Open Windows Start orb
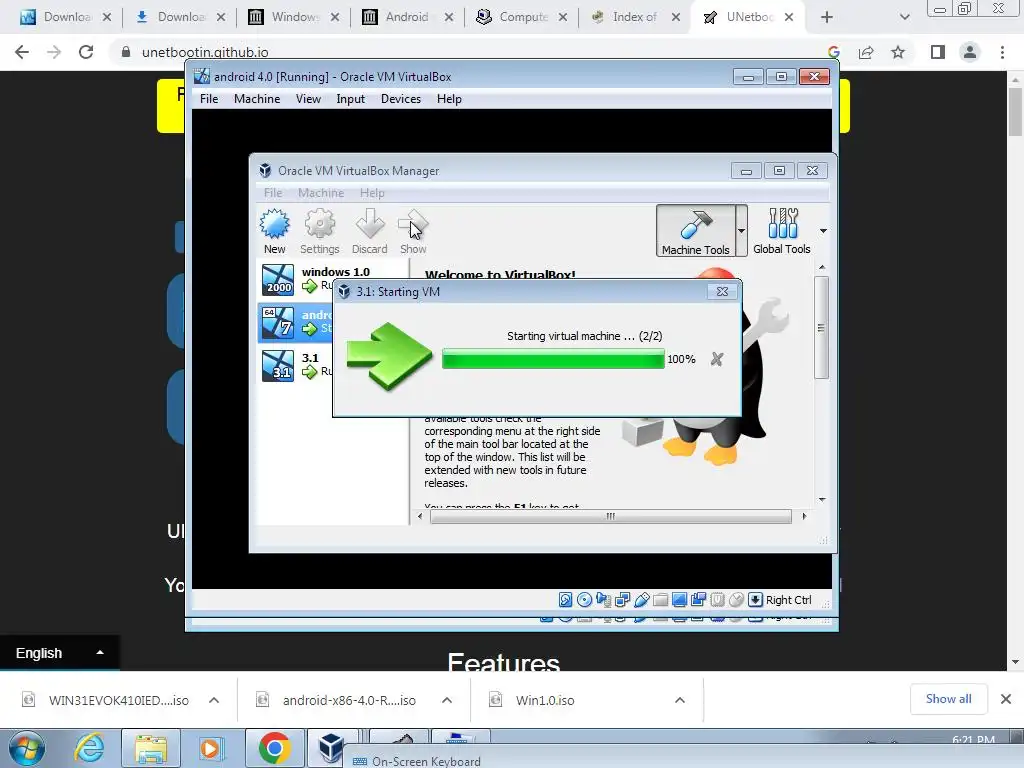This screenshot has width=1024, height=768. (27, 748)
